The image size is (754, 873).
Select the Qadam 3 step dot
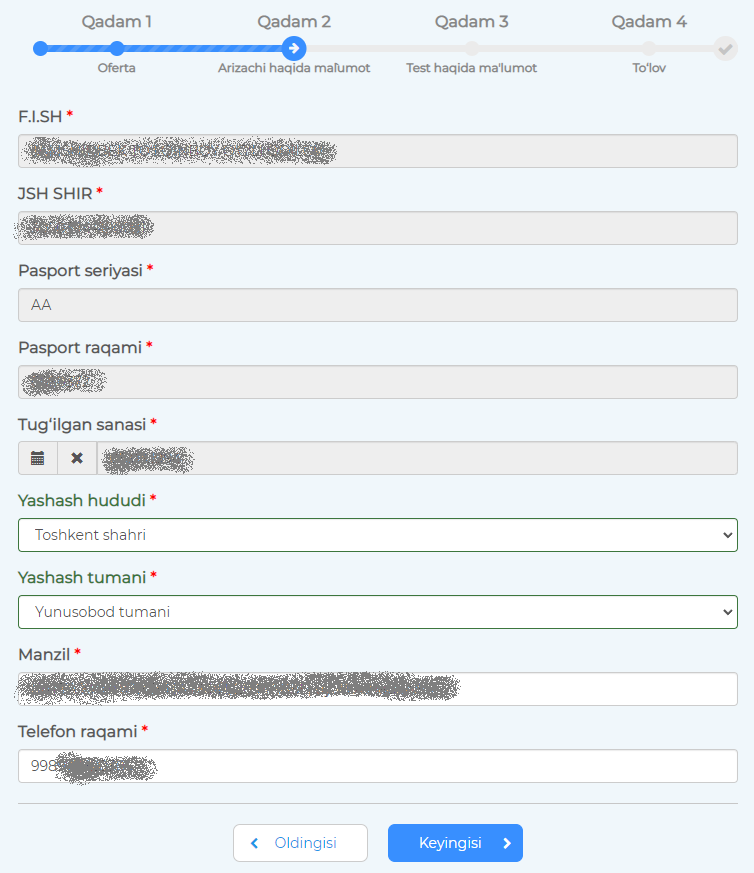pos(472,48)
